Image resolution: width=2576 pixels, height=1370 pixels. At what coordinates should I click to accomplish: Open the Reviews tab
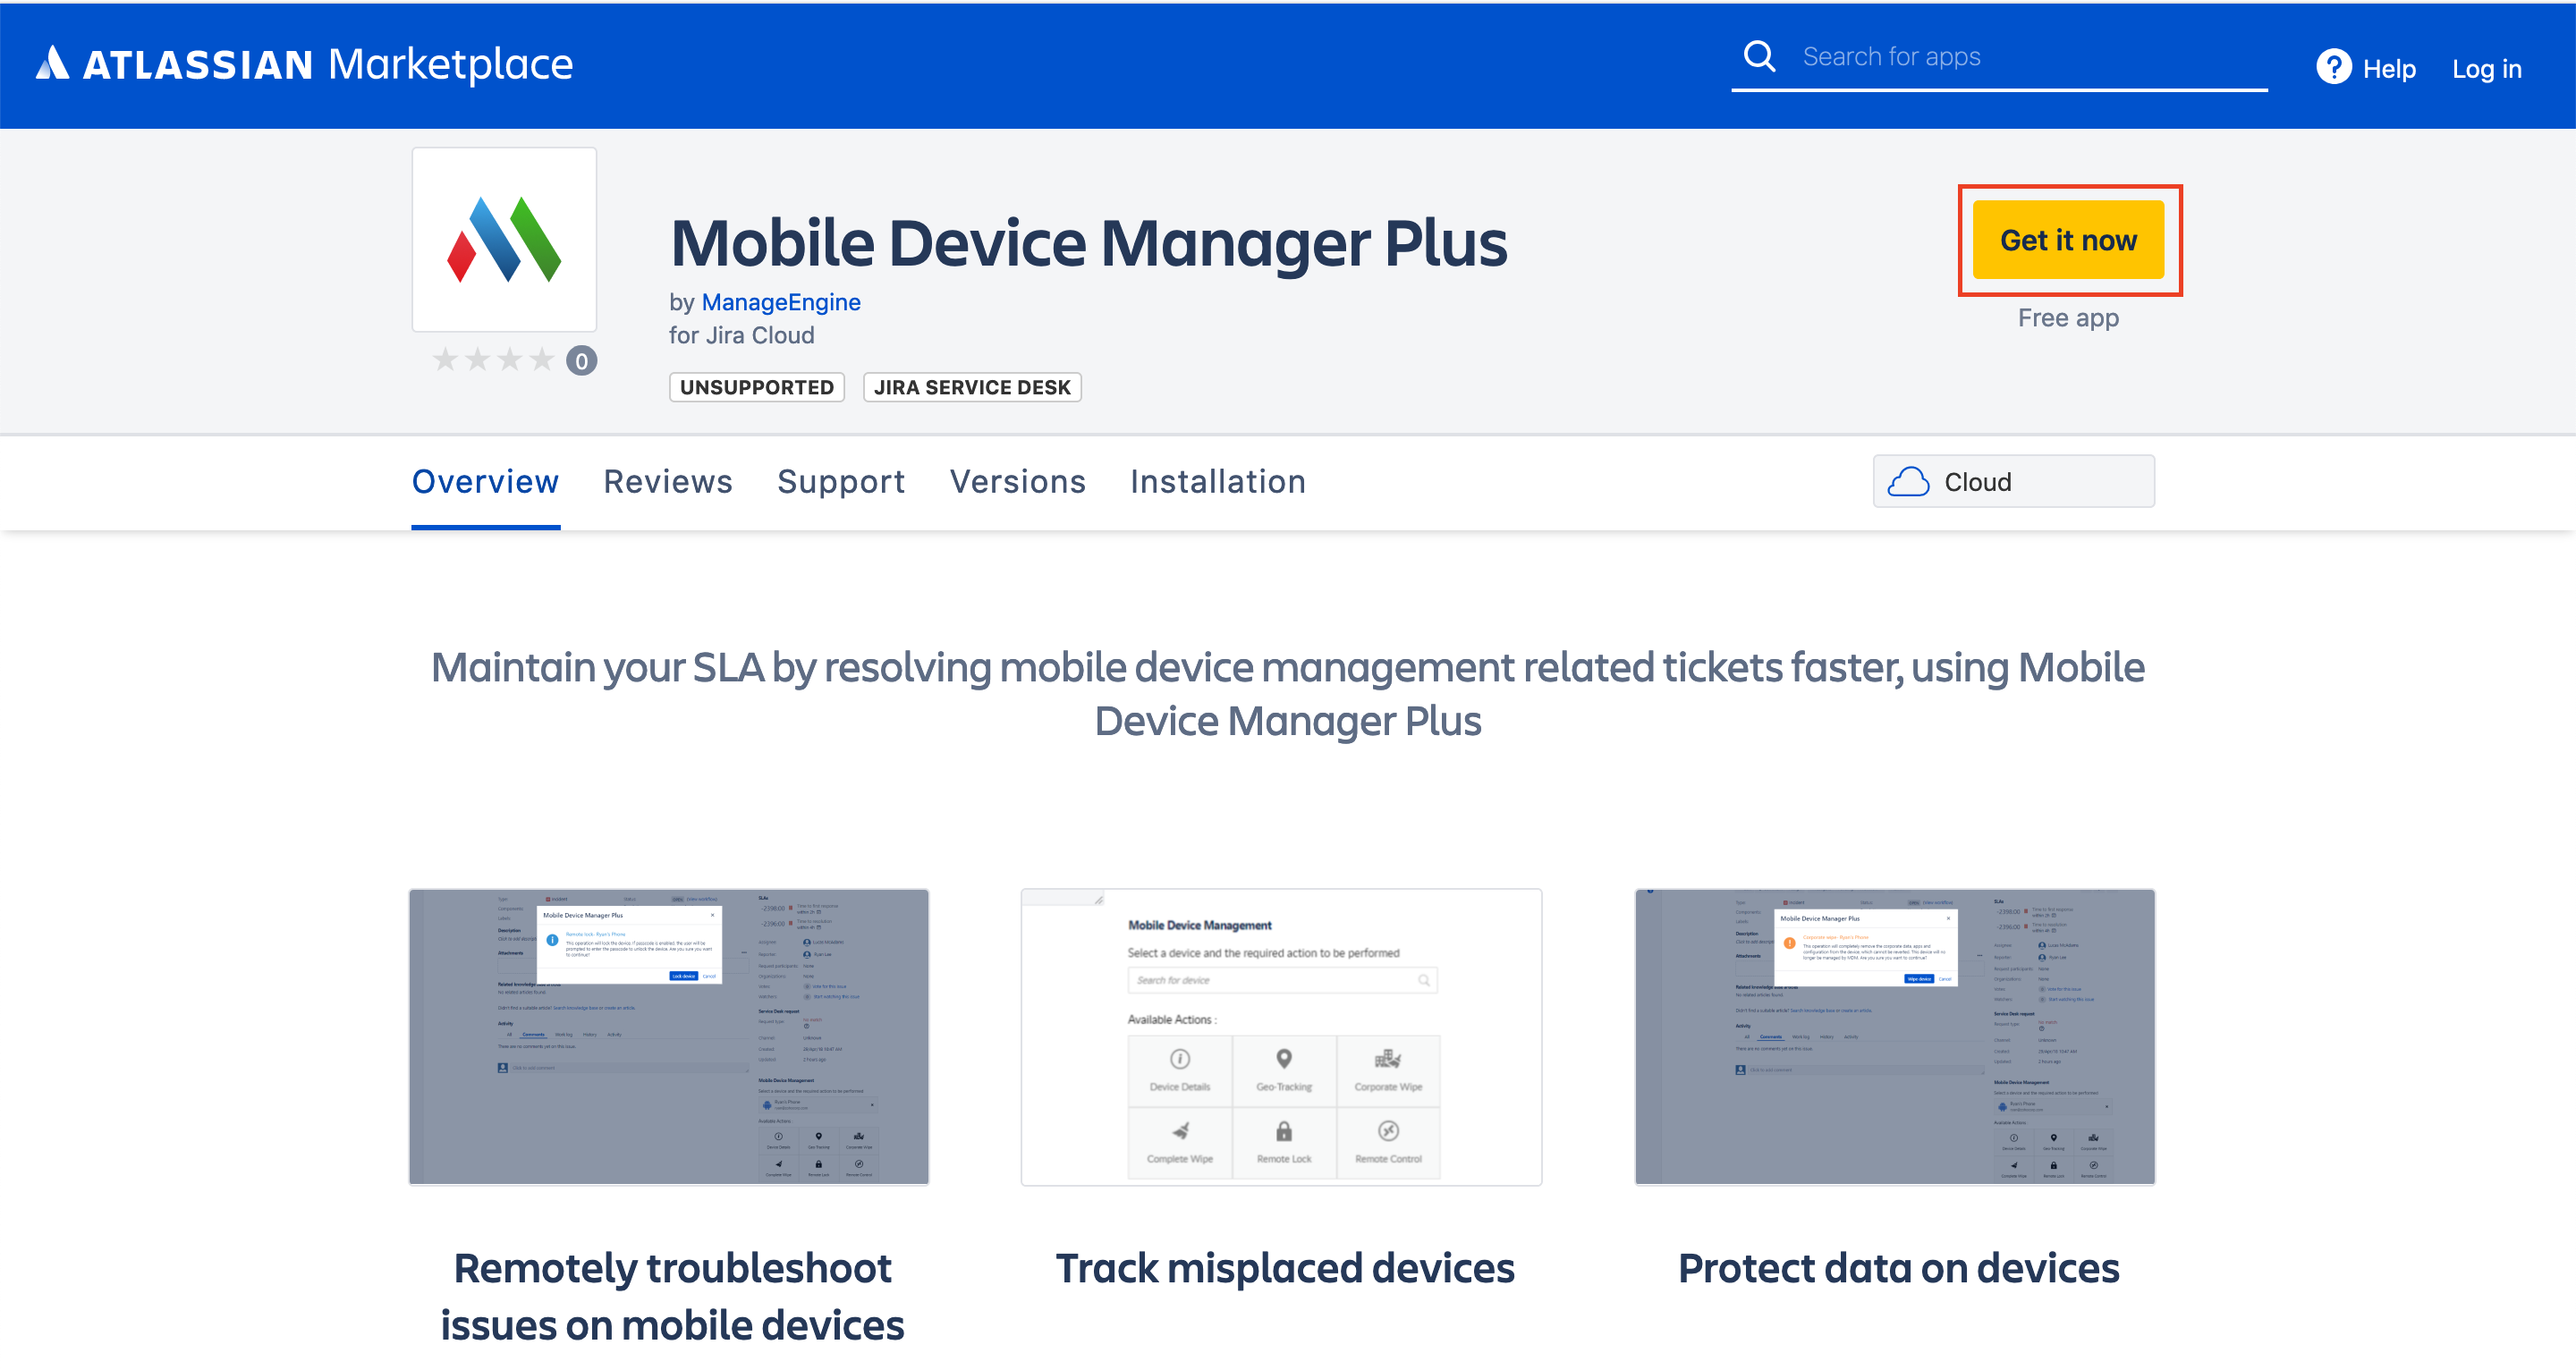[668, 482]
